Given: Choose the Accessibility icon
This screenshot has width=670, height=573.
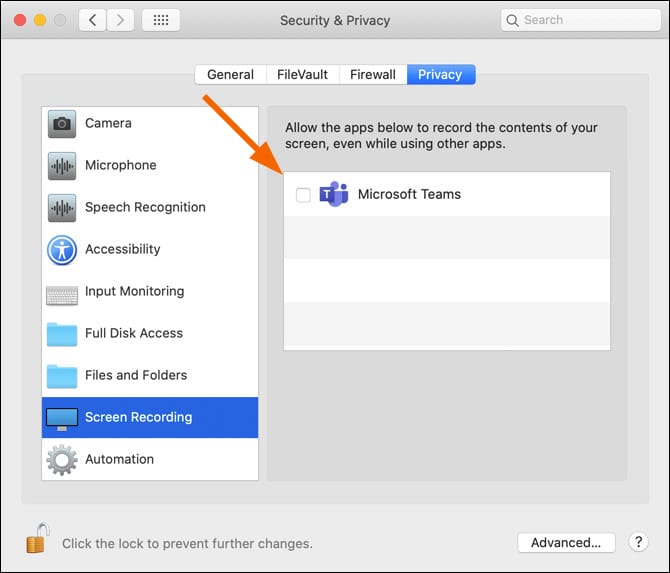Looking at the screenshot, I should [x=62, y=250].
